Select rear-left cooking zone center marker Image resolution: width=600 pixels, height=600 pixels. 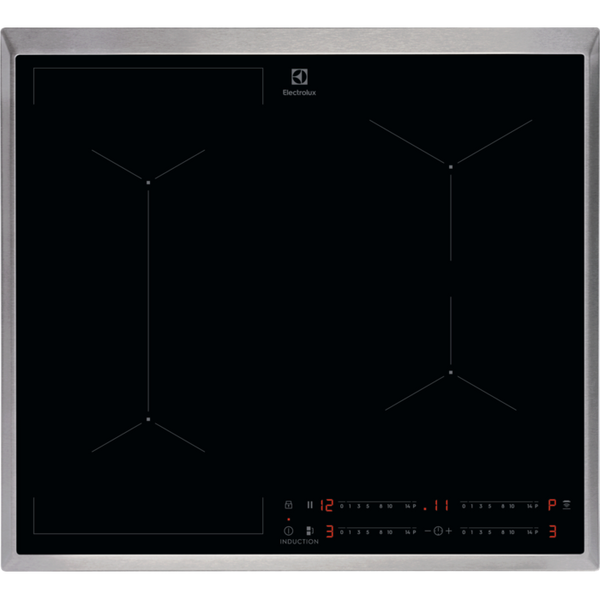click(148, 183)
